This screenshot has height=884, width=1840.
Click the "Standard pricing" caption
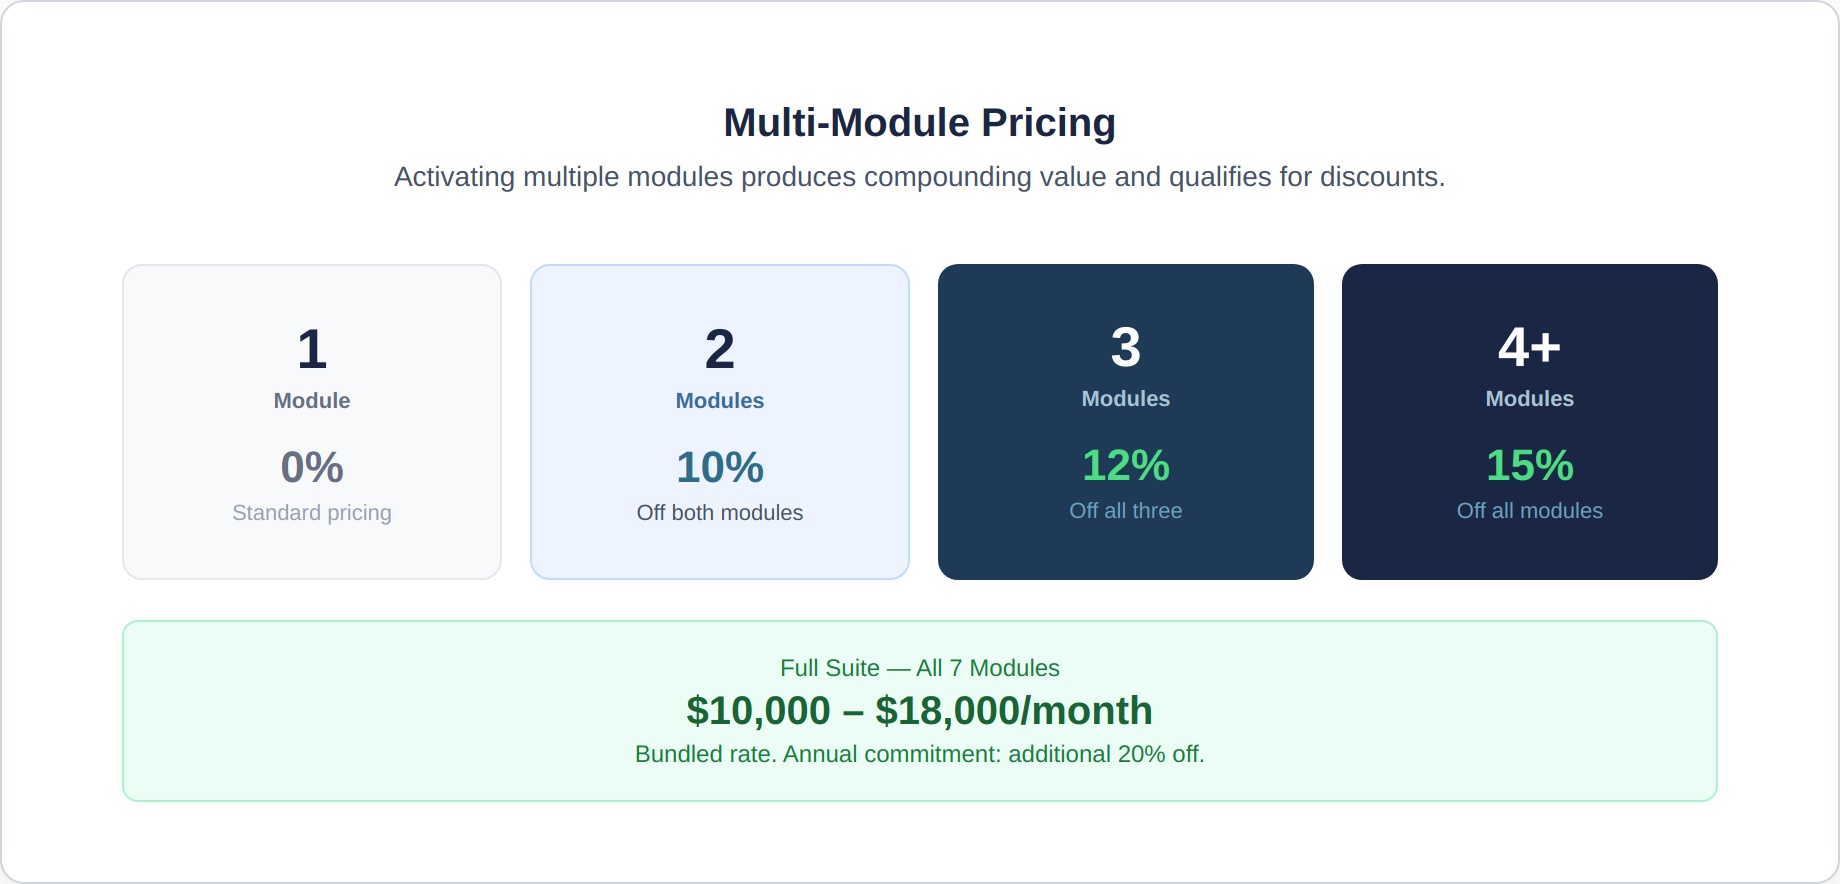312,513
